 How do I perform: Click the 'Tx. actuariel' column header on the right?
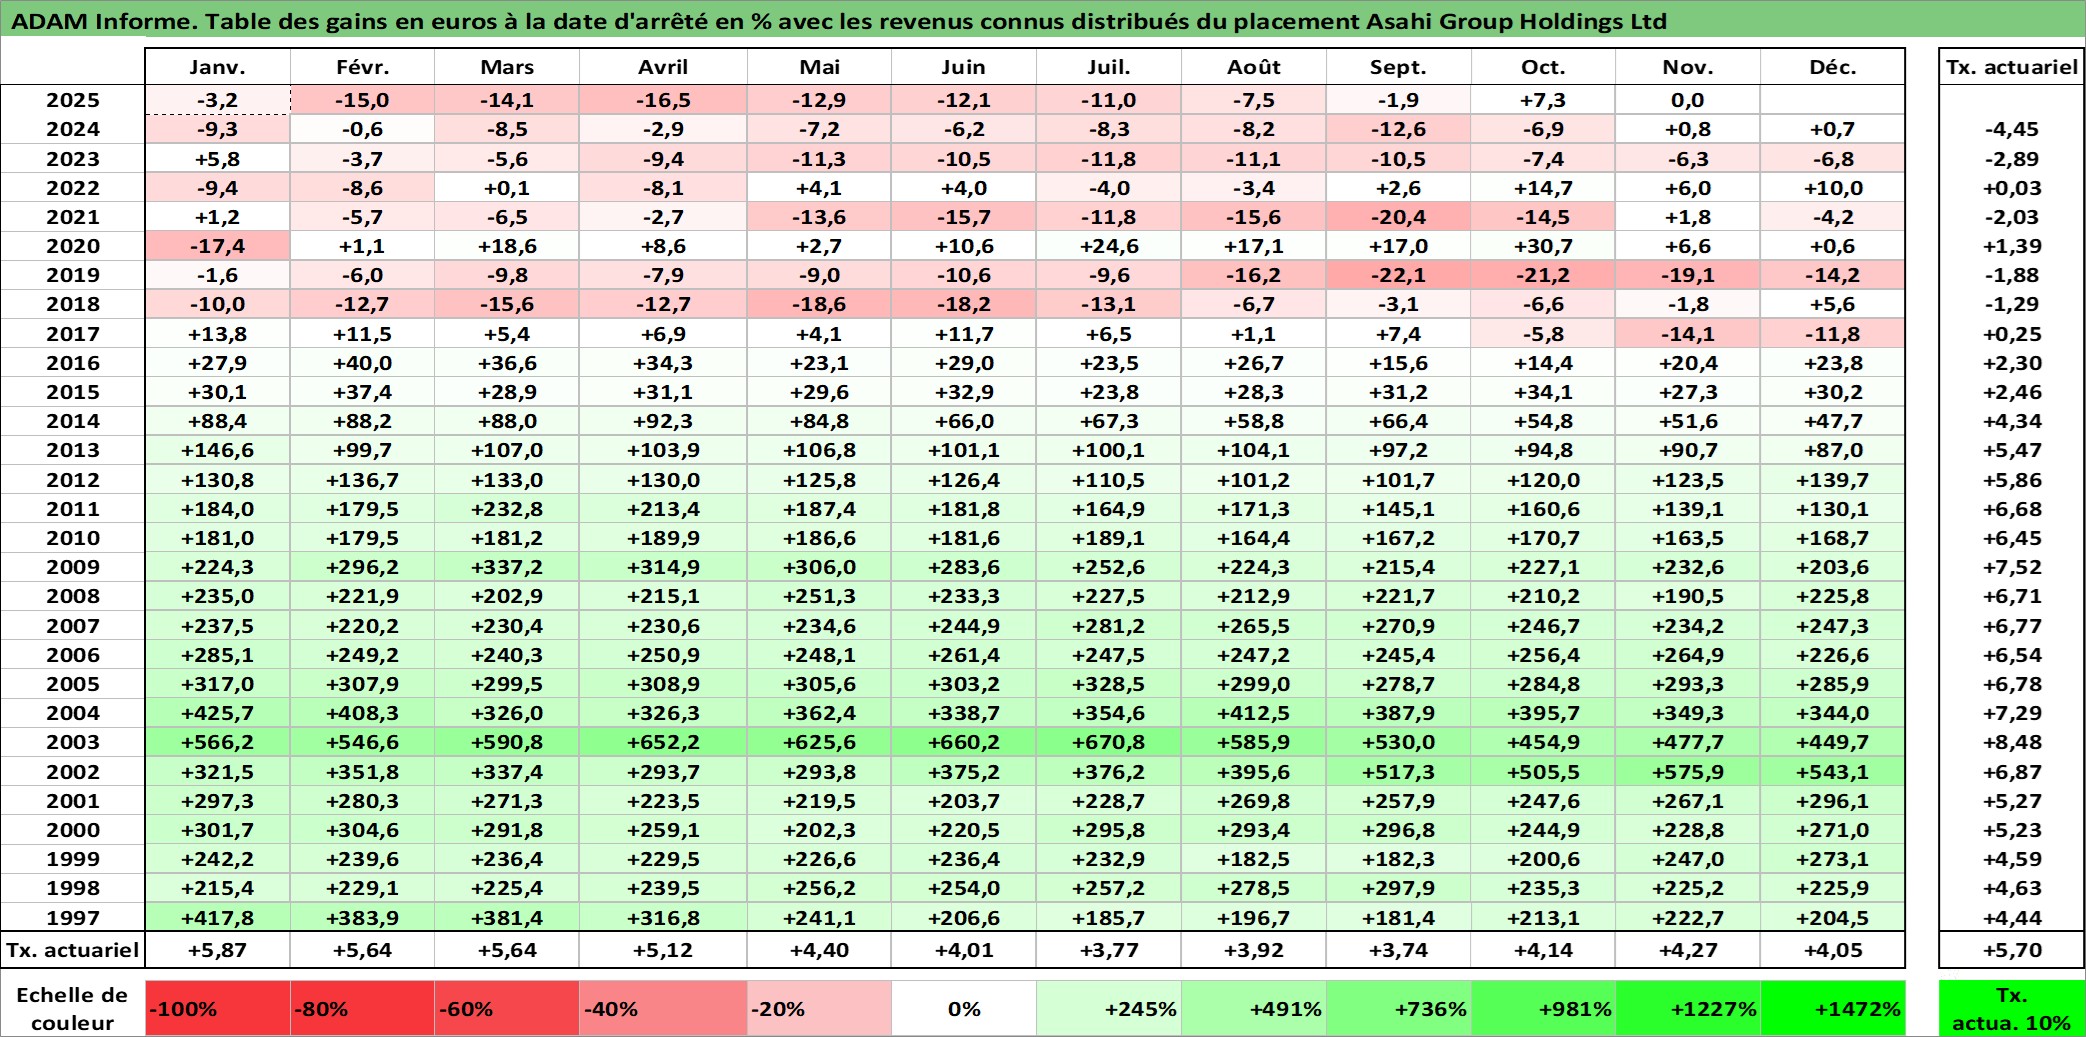(x=2011, y=67)
